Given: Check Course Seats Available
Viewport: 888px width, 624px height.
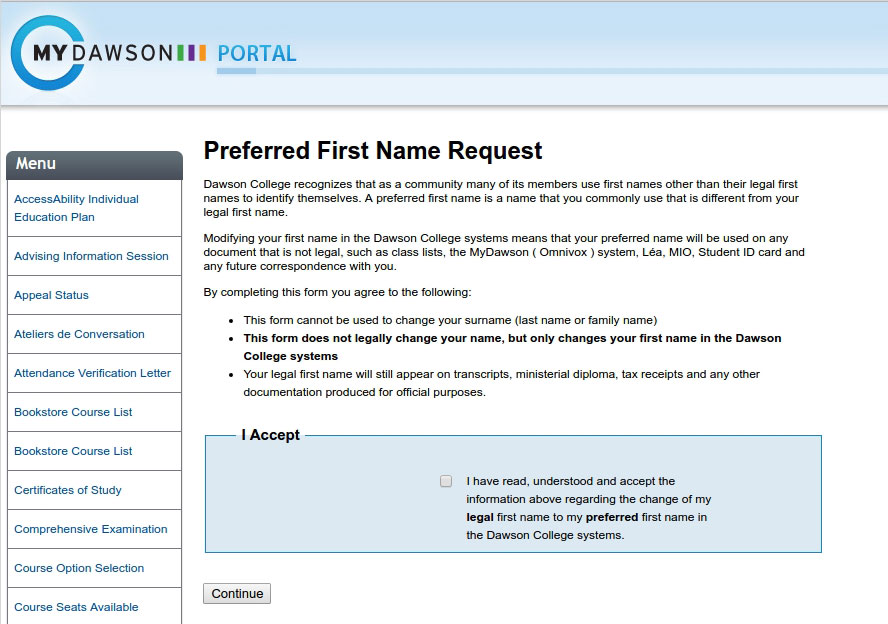Looking at the screenshot, I should tap(73, 607).
